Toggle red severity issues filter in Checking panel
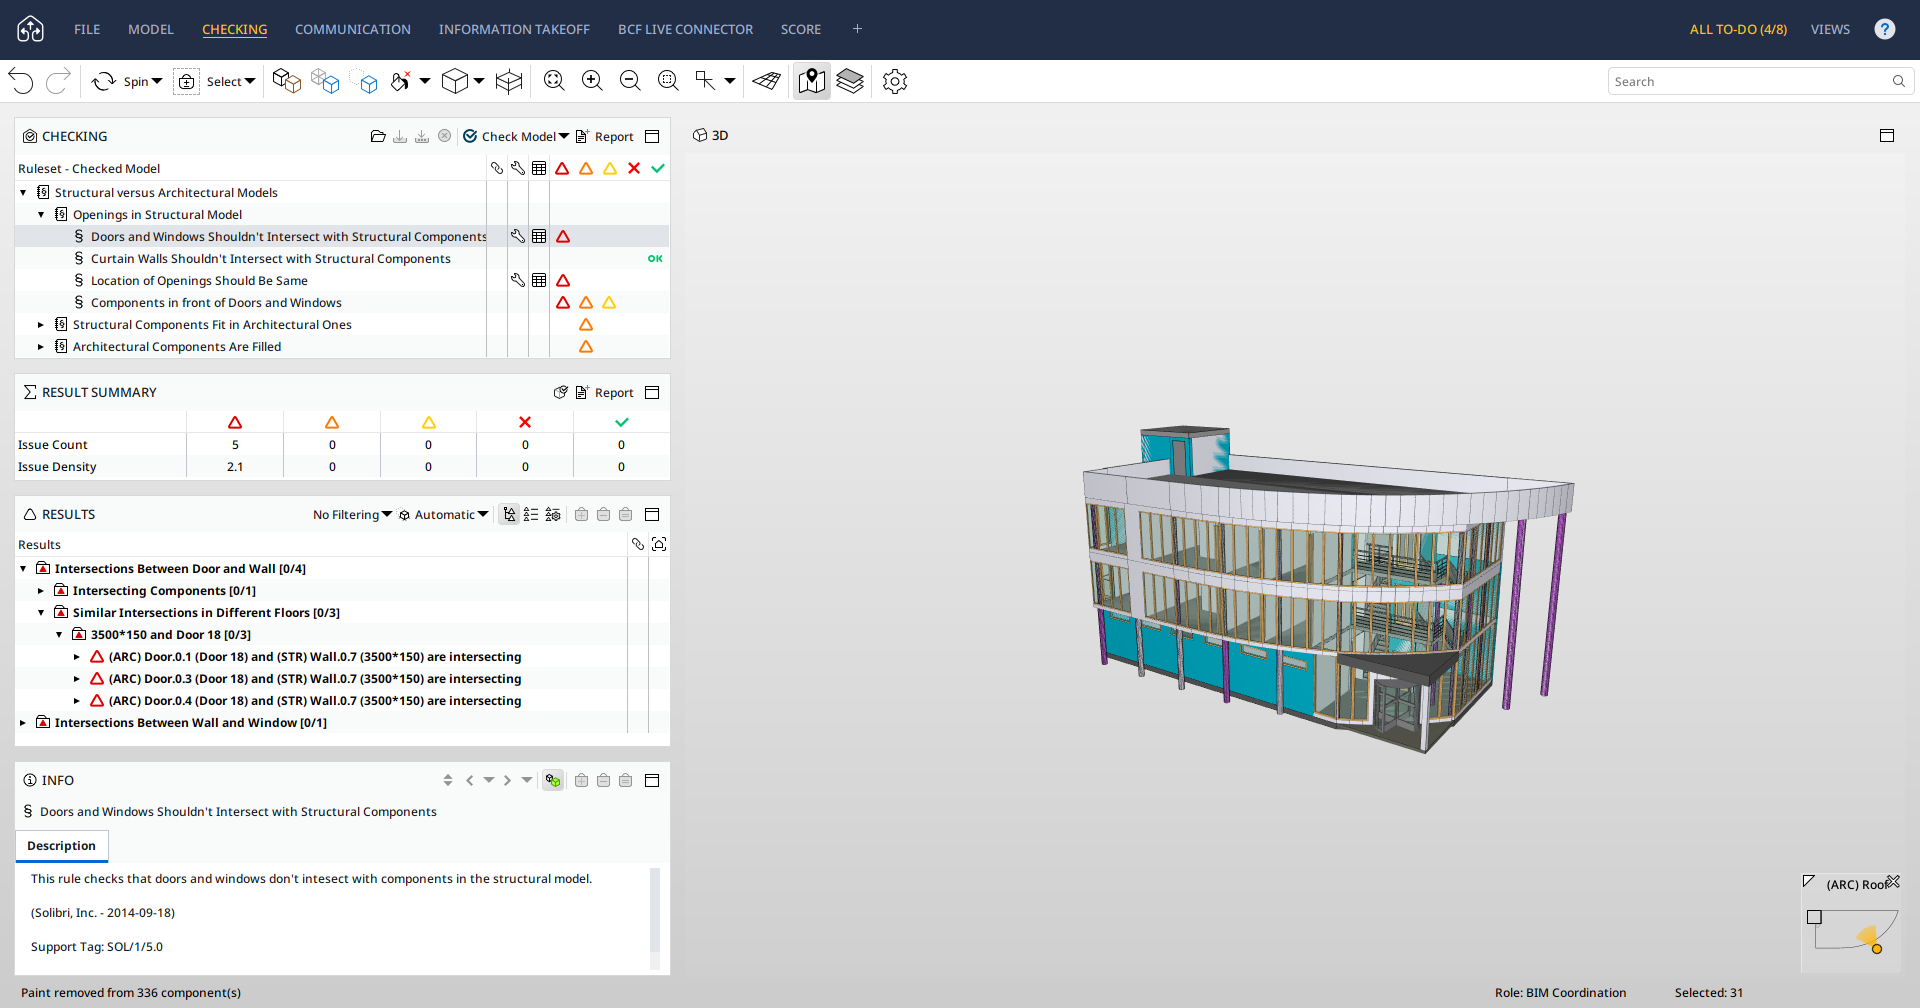The image size is (1920, 1008). tap(562, 168)
